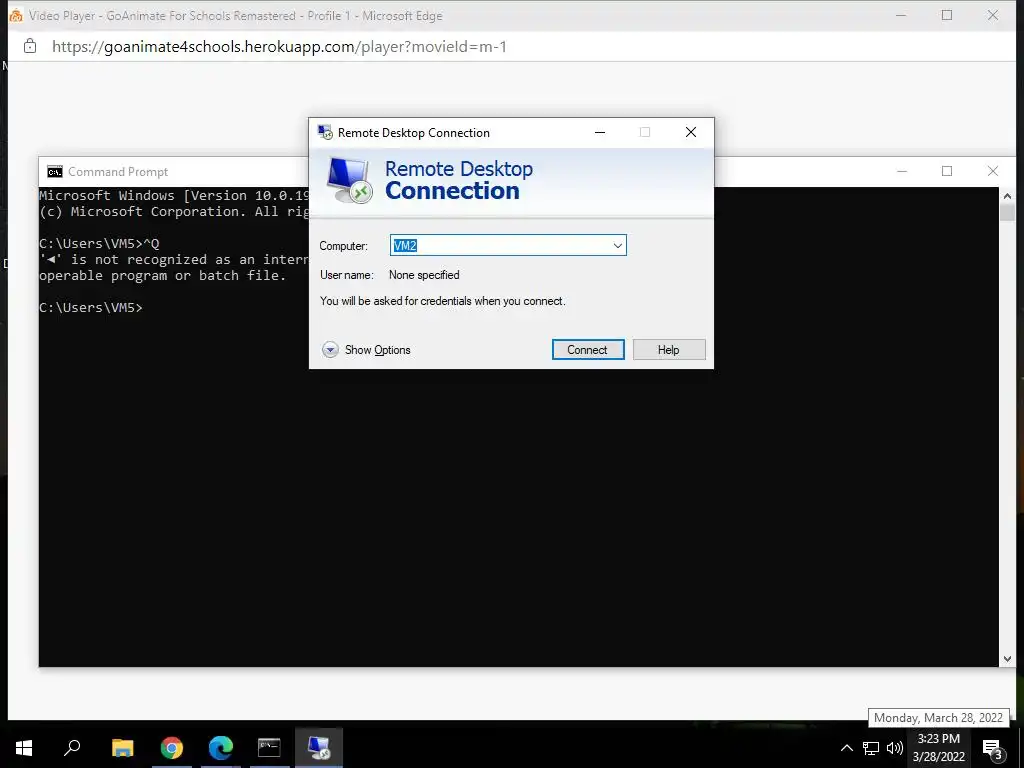Open Help in Remote Desktop Connection
This screenshot has height=768, width=1024.
669,349
